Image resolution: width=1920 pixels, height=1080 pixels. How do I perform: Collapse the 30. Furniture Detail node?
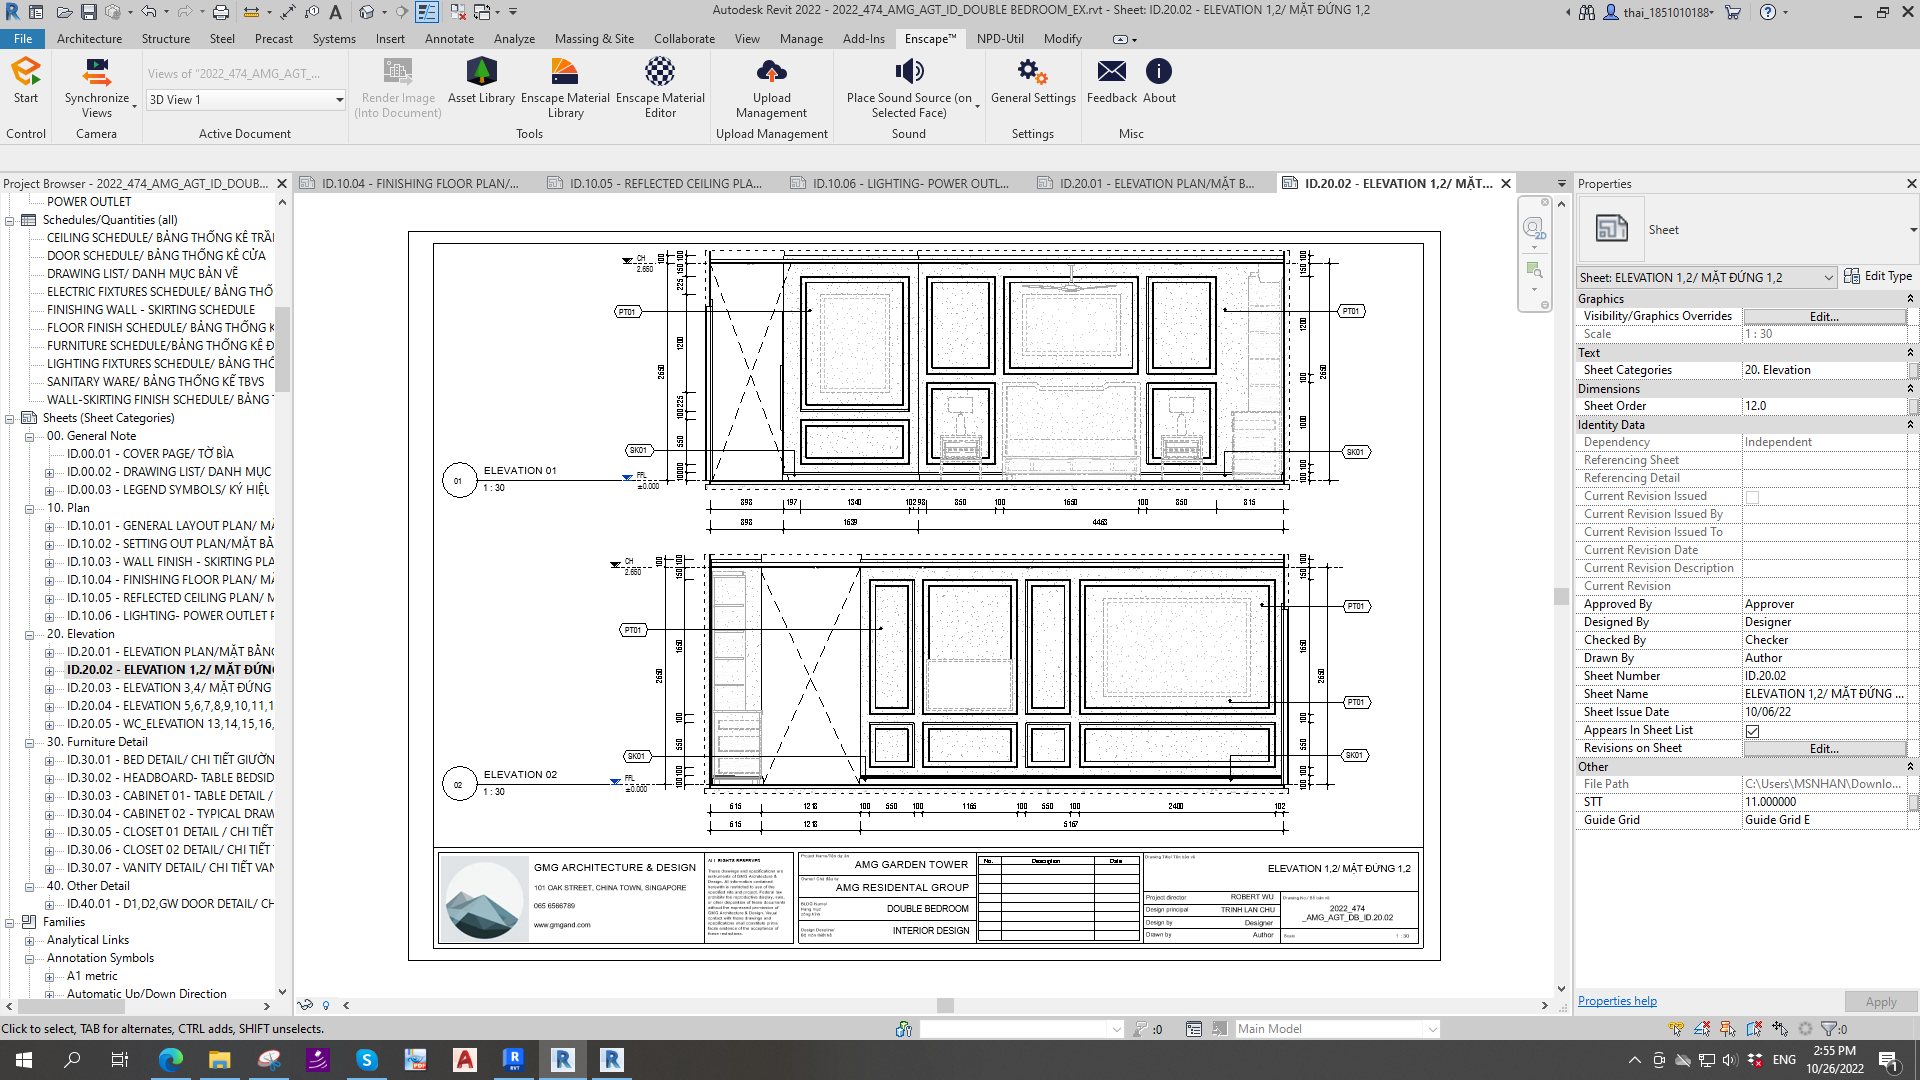tap(30, 743)
